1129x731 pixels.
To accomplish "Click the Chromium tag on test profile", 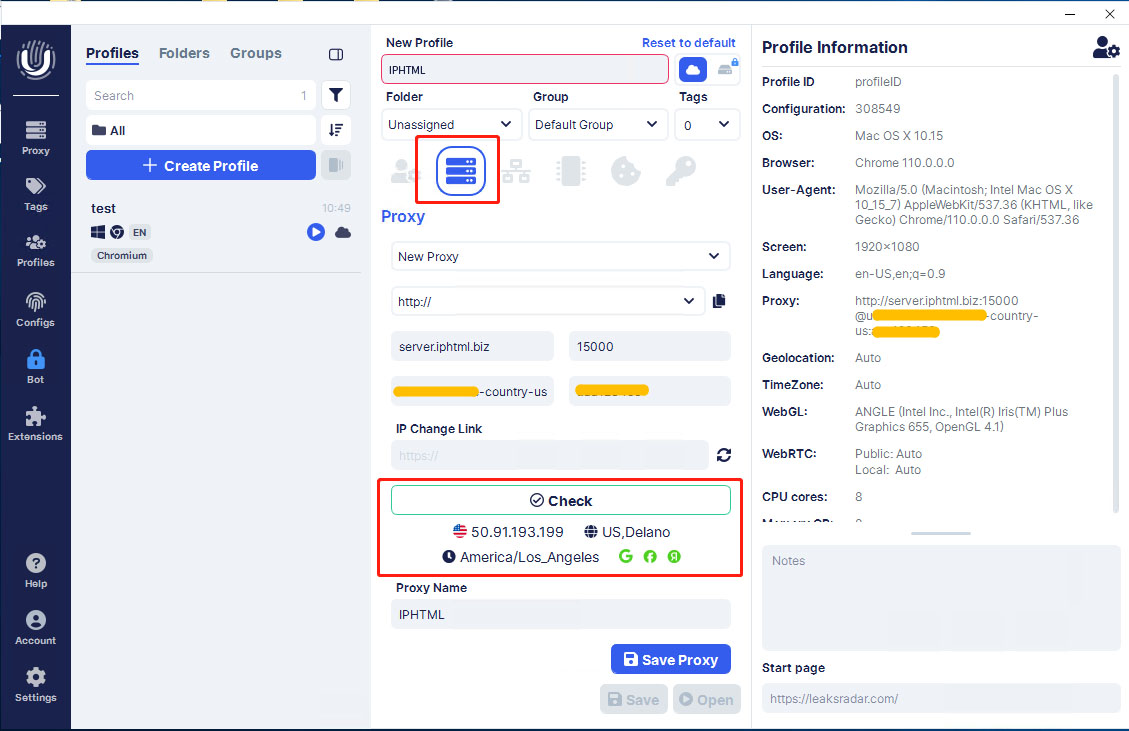I will pyautogui.click(x=122, y=256).
